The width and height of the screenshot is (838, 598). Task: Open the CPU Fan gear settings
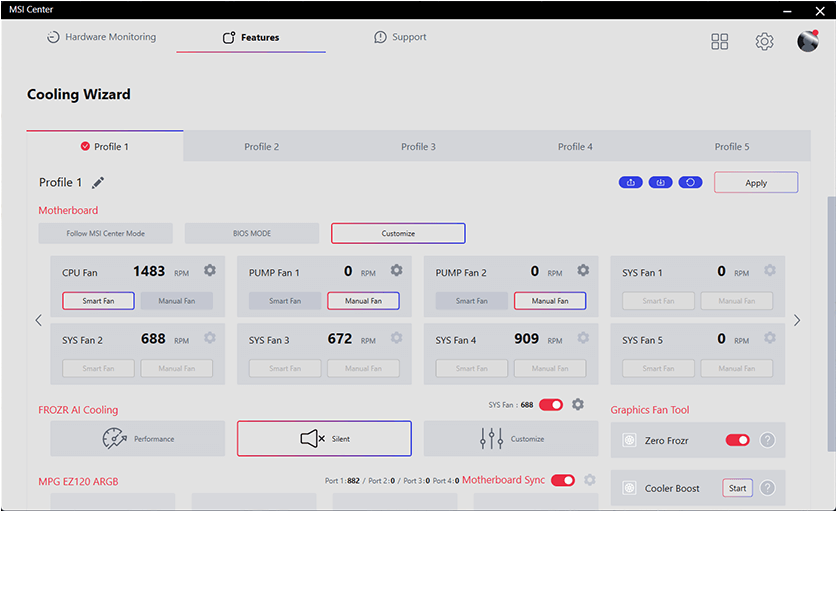pyautogui.click(x=210, y=271)
